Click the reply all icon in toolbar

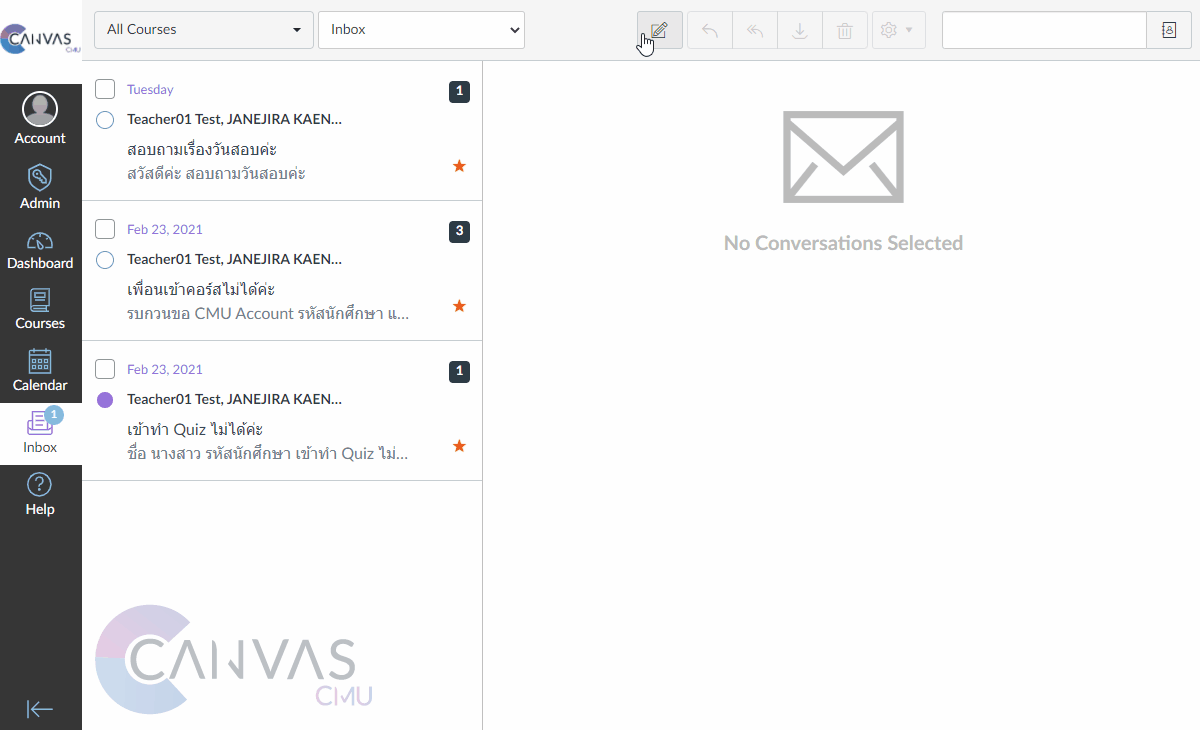click(755, 30)
